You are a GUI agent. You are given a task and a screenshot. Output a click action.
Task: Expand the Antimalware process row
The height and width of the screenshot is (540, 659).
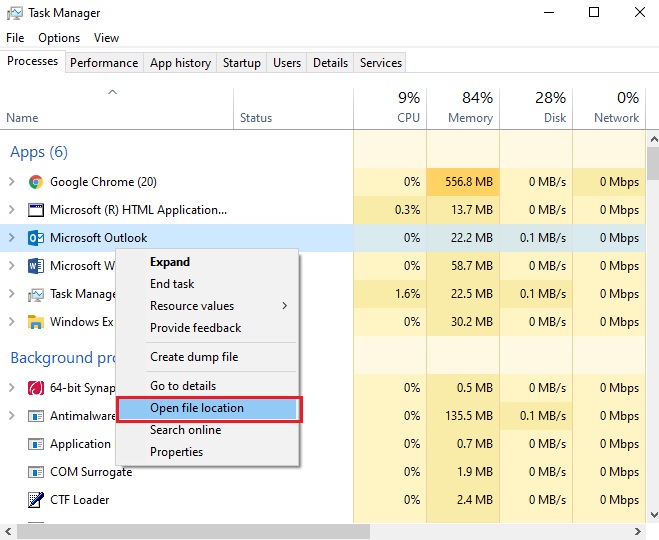click(12, 416)
